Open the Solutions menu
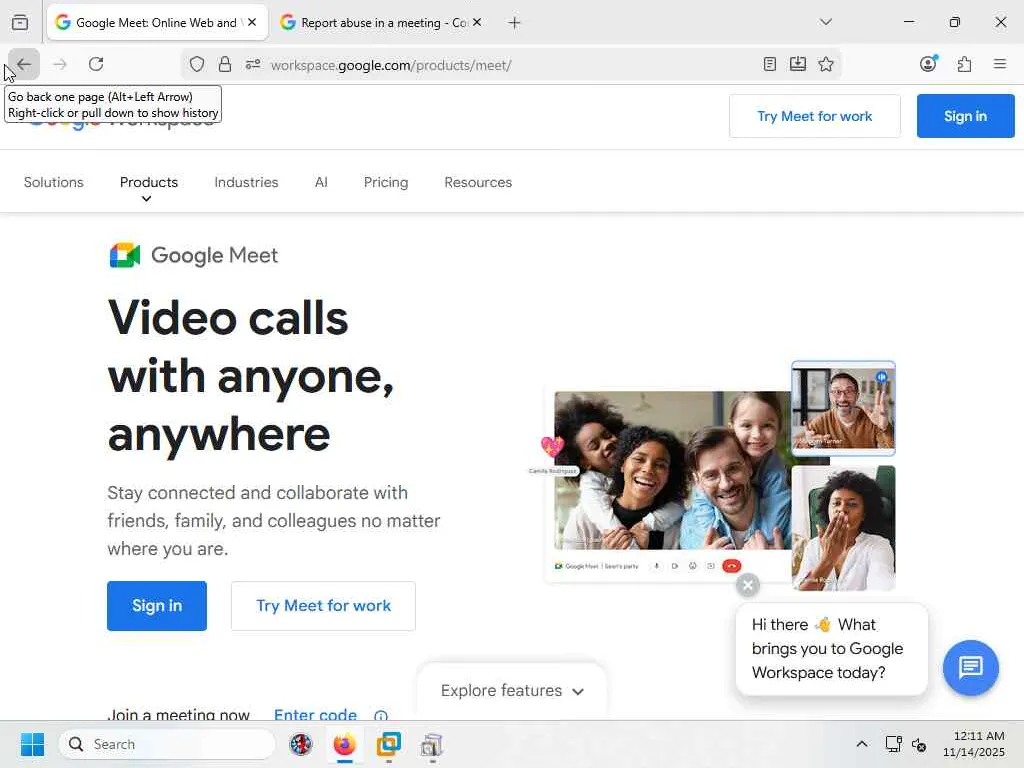This screenshot has width=1024, height=768. click(54, 182)
